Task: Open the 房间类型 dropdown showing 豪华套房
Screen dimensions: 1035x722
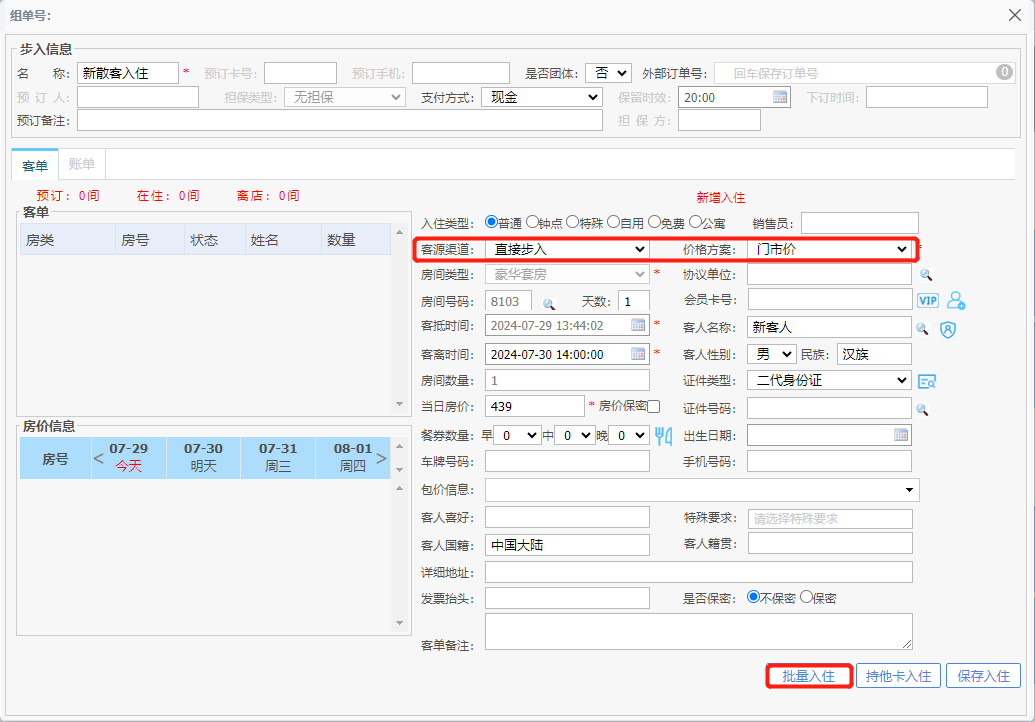Action: (x=567, y=274)
